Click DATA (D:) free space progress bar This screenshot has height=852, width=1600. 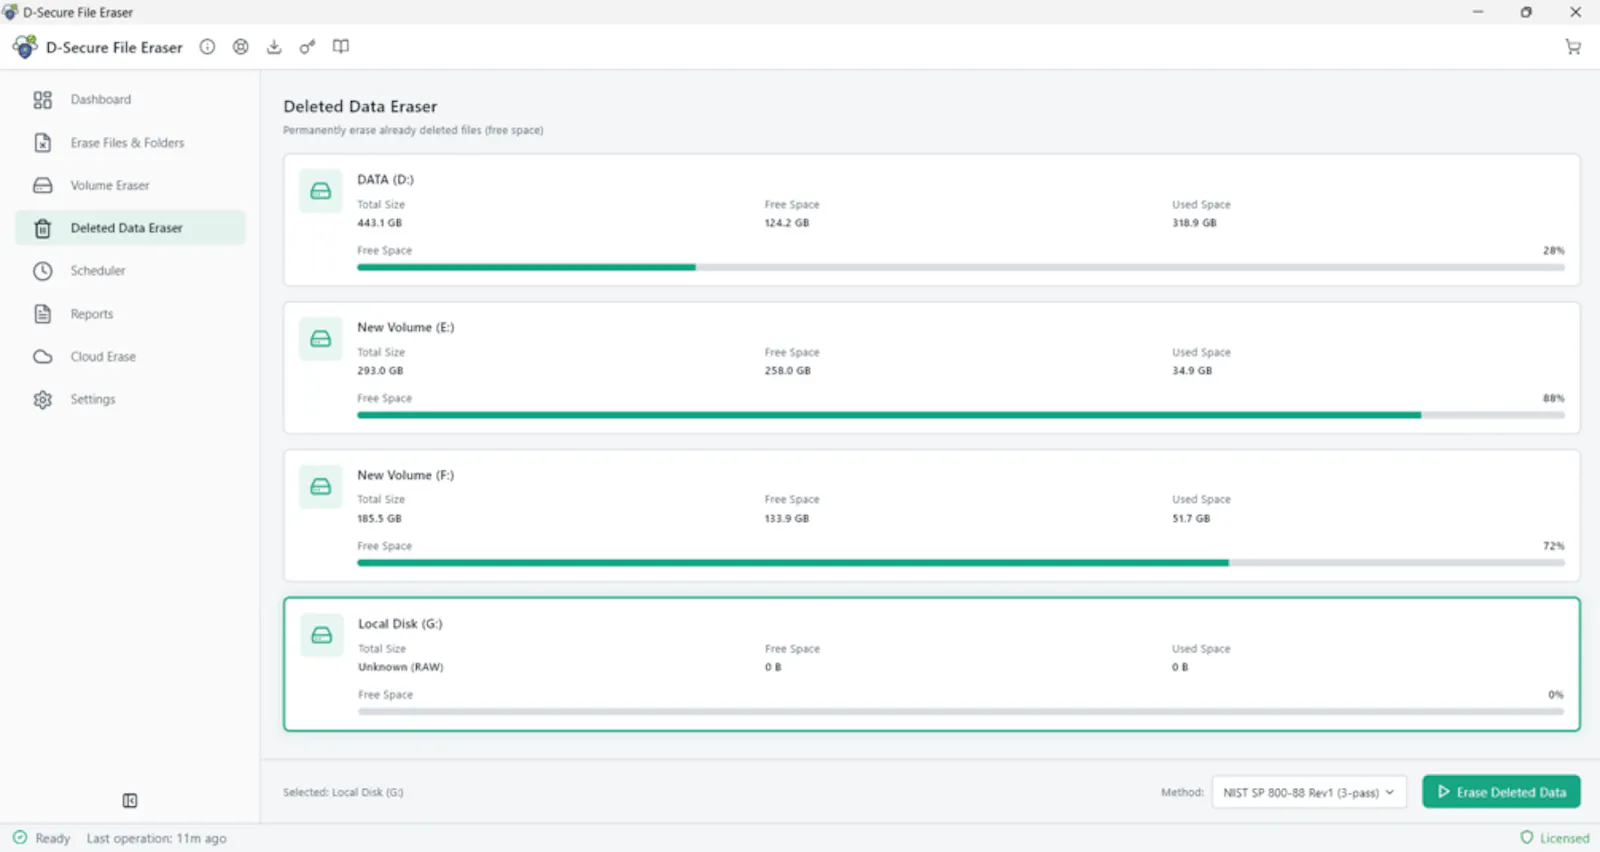point(960,267)
